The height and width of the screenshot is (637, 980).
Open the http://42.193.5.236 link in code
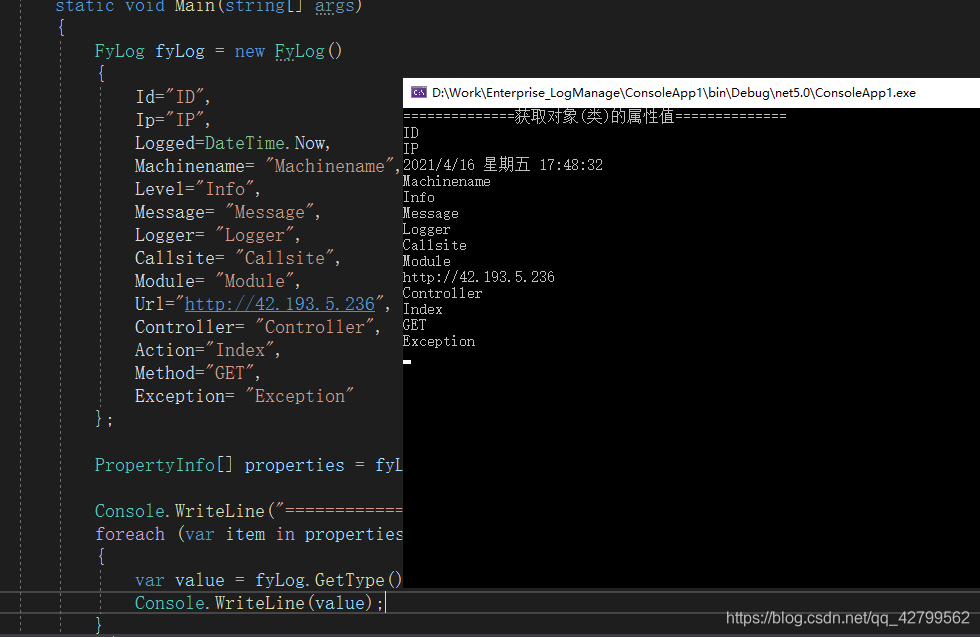[x=280, y=304]
